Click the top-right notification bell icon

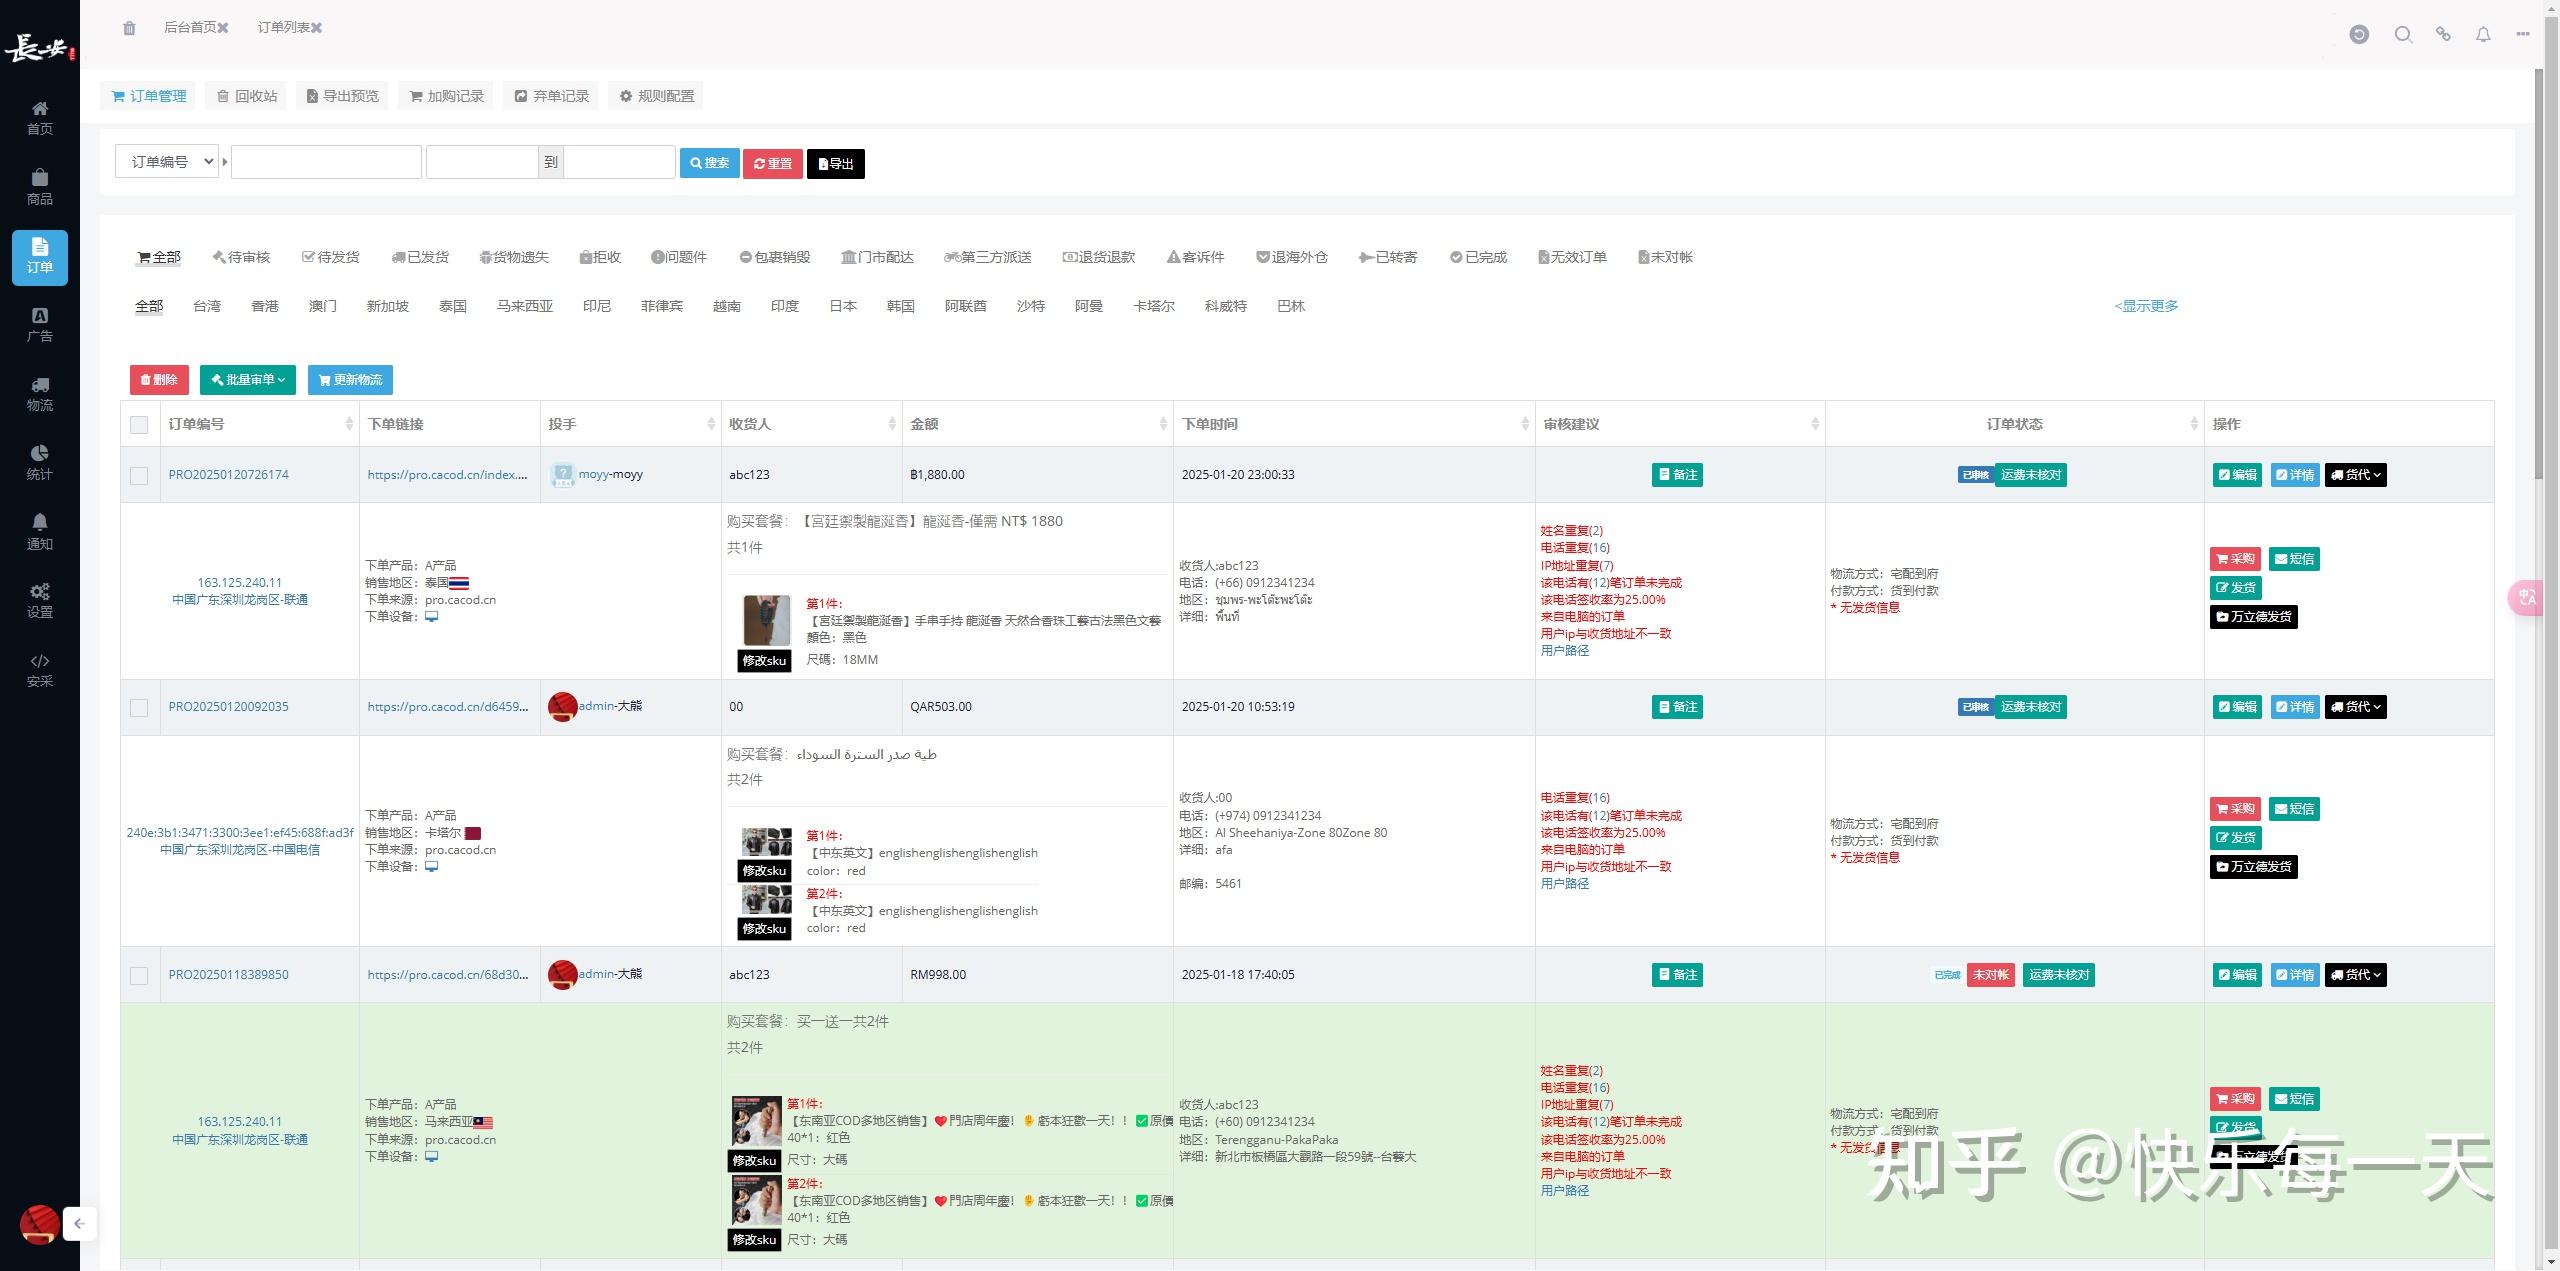pyautogui.click(x=2483, y=35)
